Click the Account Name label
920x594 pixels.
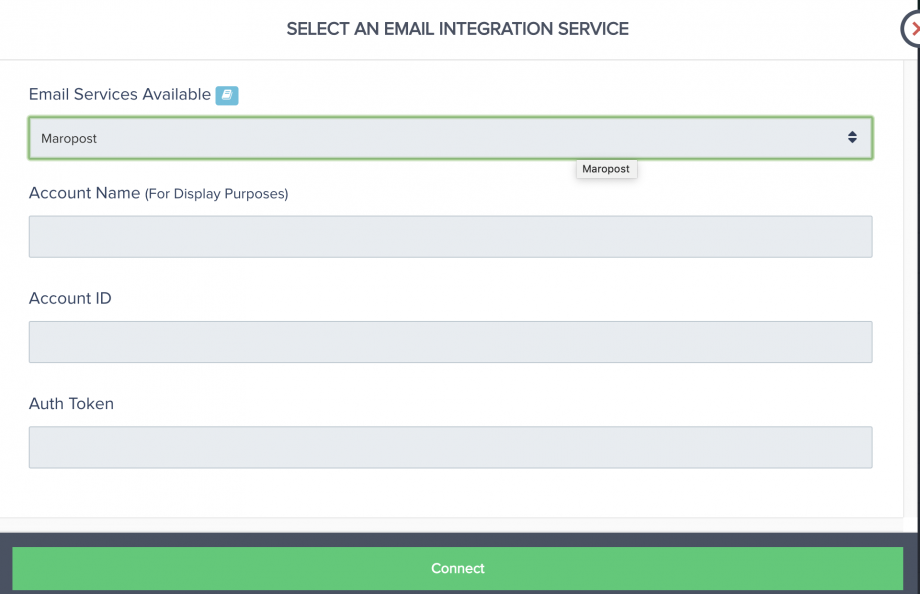tap(85, 193)
